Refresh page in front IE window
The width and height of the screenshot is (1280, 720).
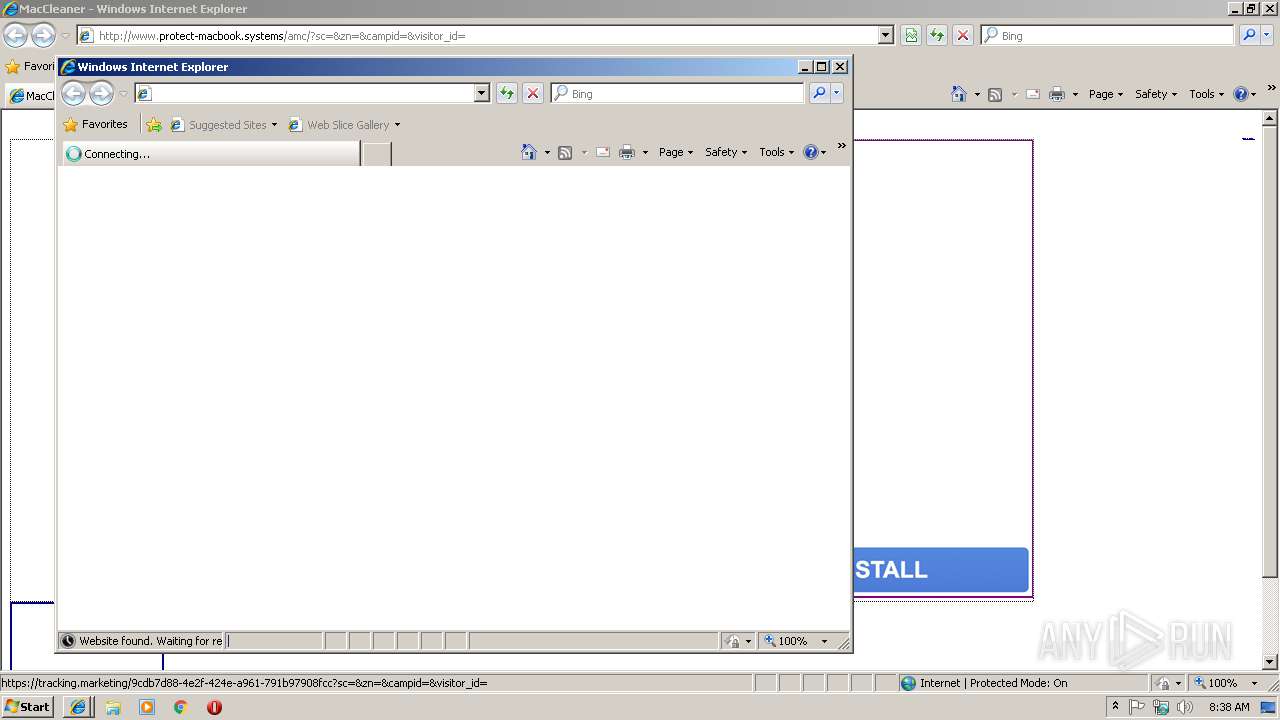click(507, 93)
